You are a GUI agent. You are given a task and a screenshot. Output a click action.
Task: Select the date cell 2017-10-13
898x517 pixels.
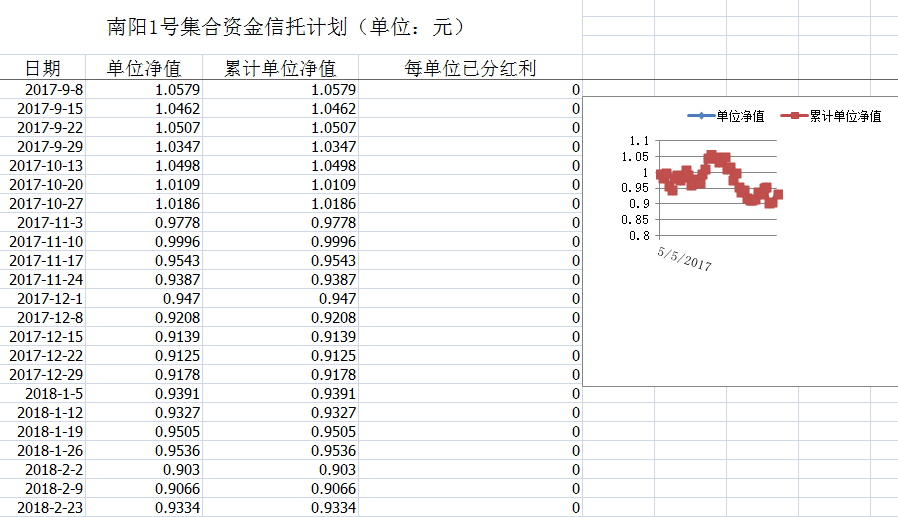(x=44, y=166)
